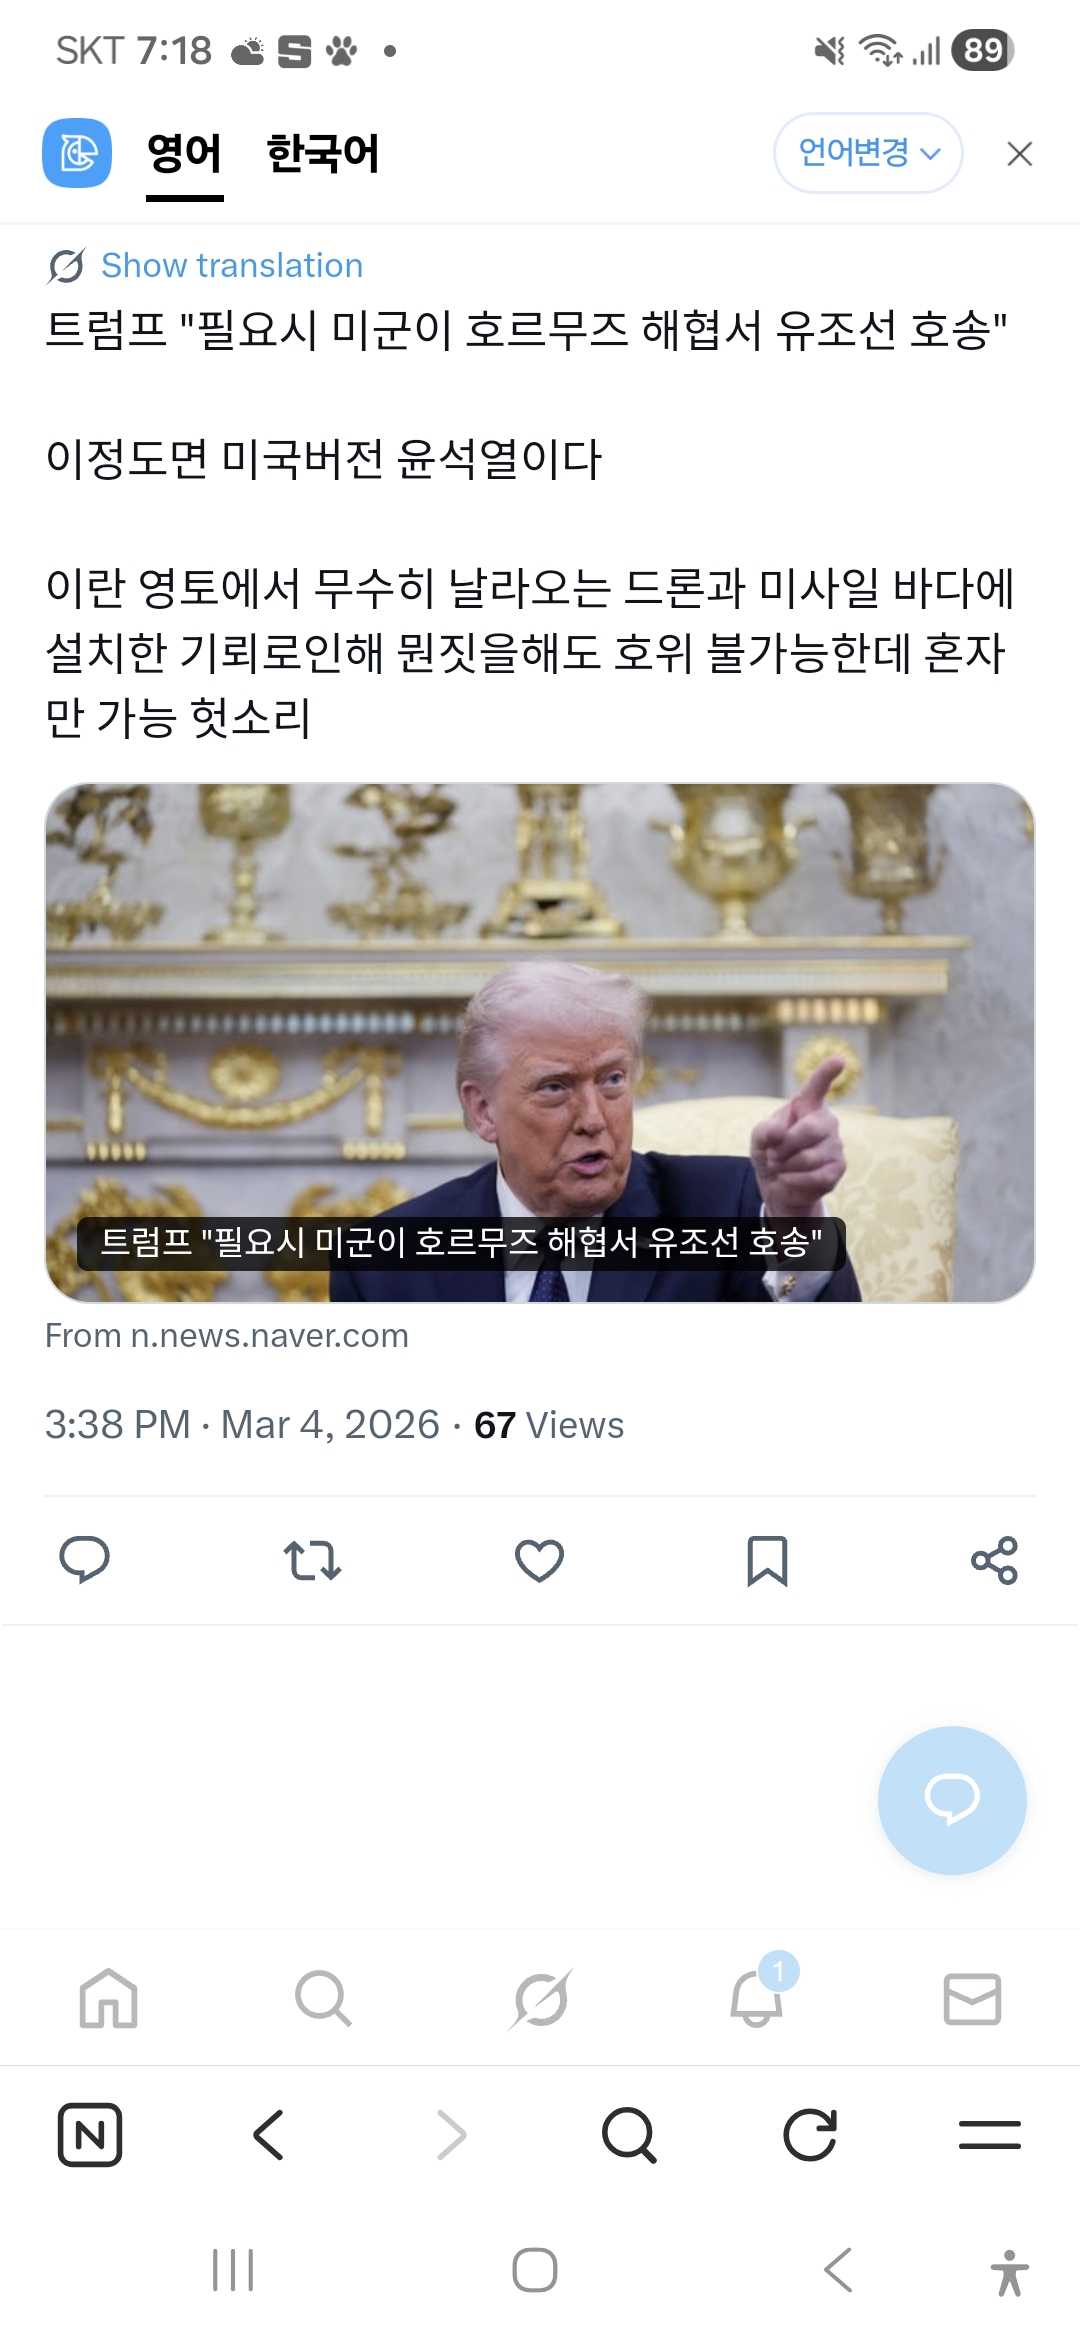1080x2340 pixels.
Task: Open the Naver news article thumbnail
Action: point(540,1042)
